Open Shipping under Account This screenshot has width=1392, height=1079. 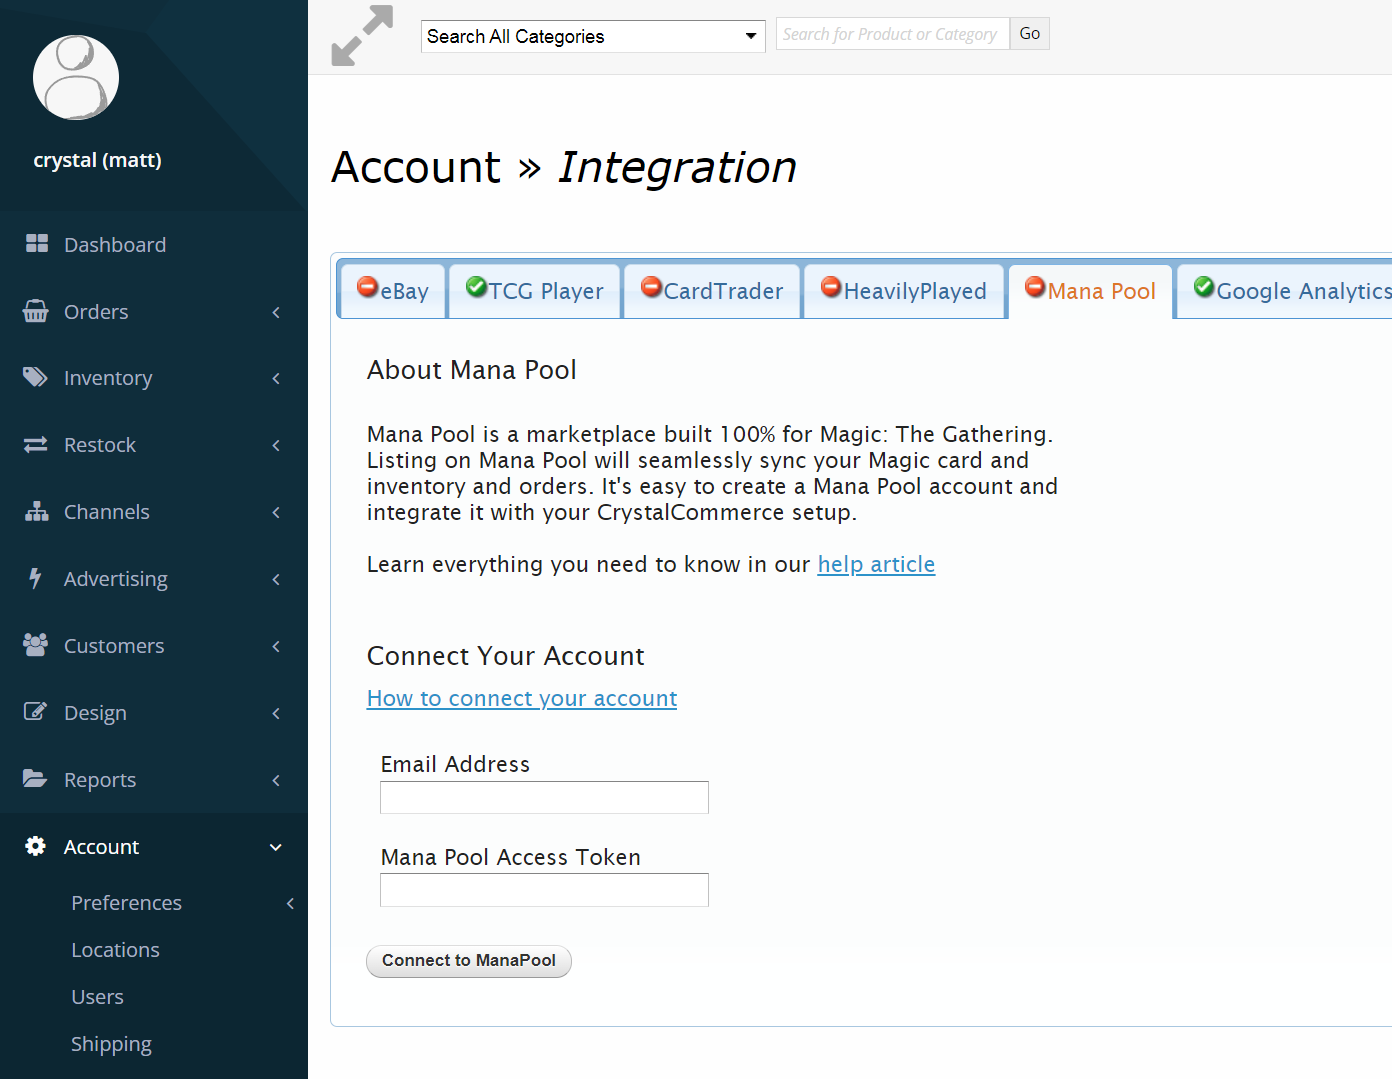coord(111,1044)
